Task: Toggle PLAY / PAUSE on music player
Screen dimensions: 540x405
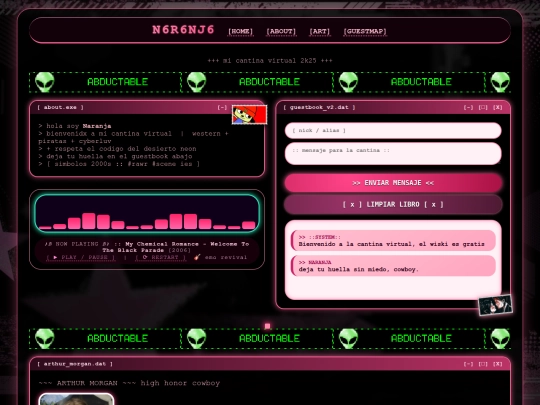Action: click(x=81, y=257)
